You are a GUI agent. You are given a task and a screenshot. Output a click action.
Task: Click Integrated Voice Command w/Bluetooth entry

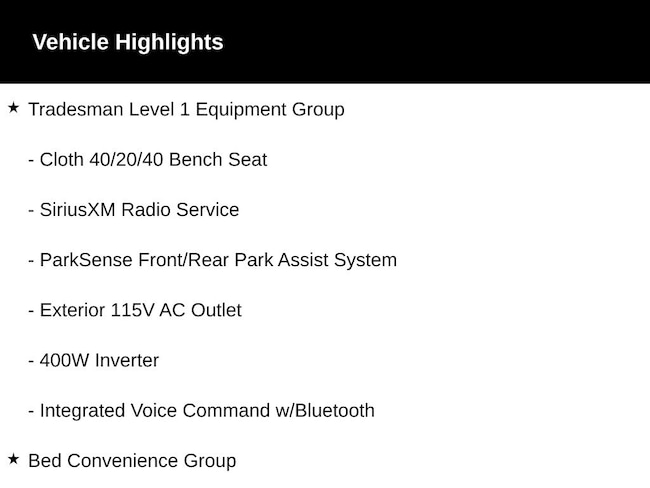point(201,411)
